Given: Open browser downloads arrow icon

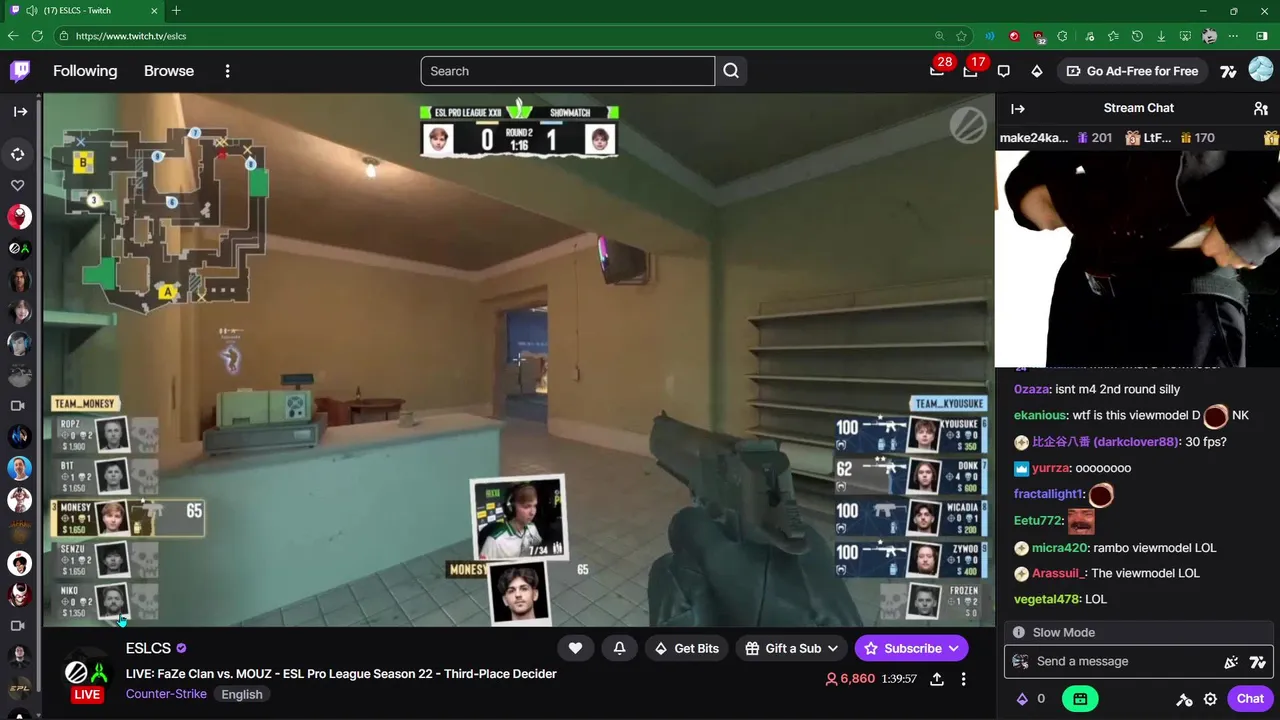Looking at the screenshot, I should click(x=1161, y=36).
